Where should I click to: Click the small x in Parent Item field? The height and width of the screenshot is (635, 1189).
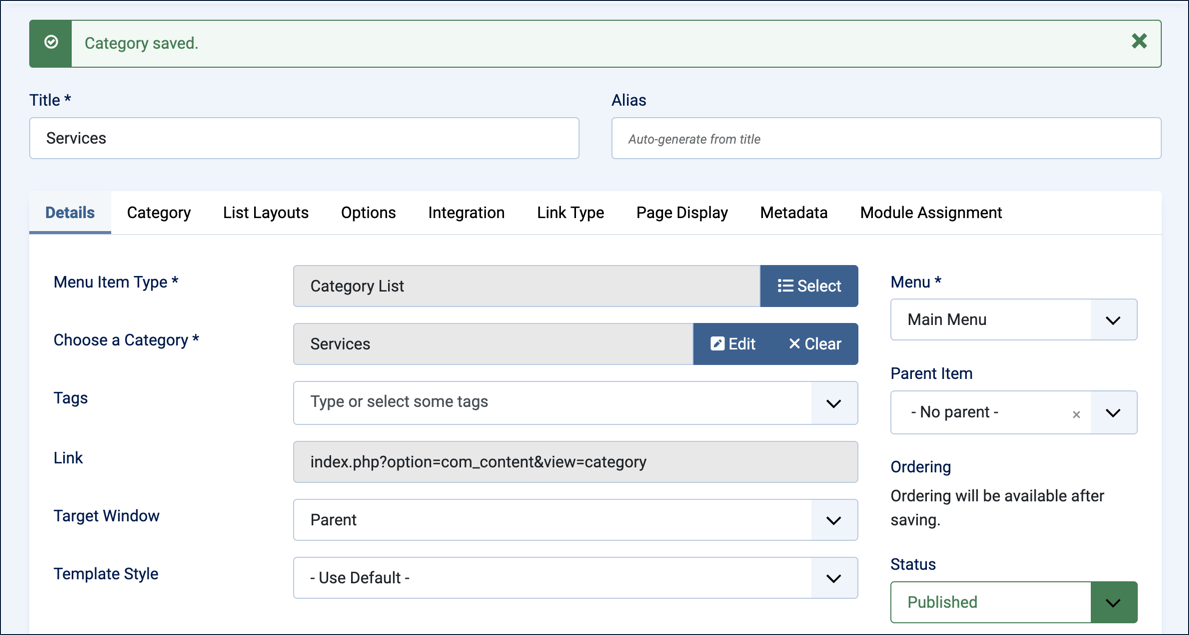1076,414
